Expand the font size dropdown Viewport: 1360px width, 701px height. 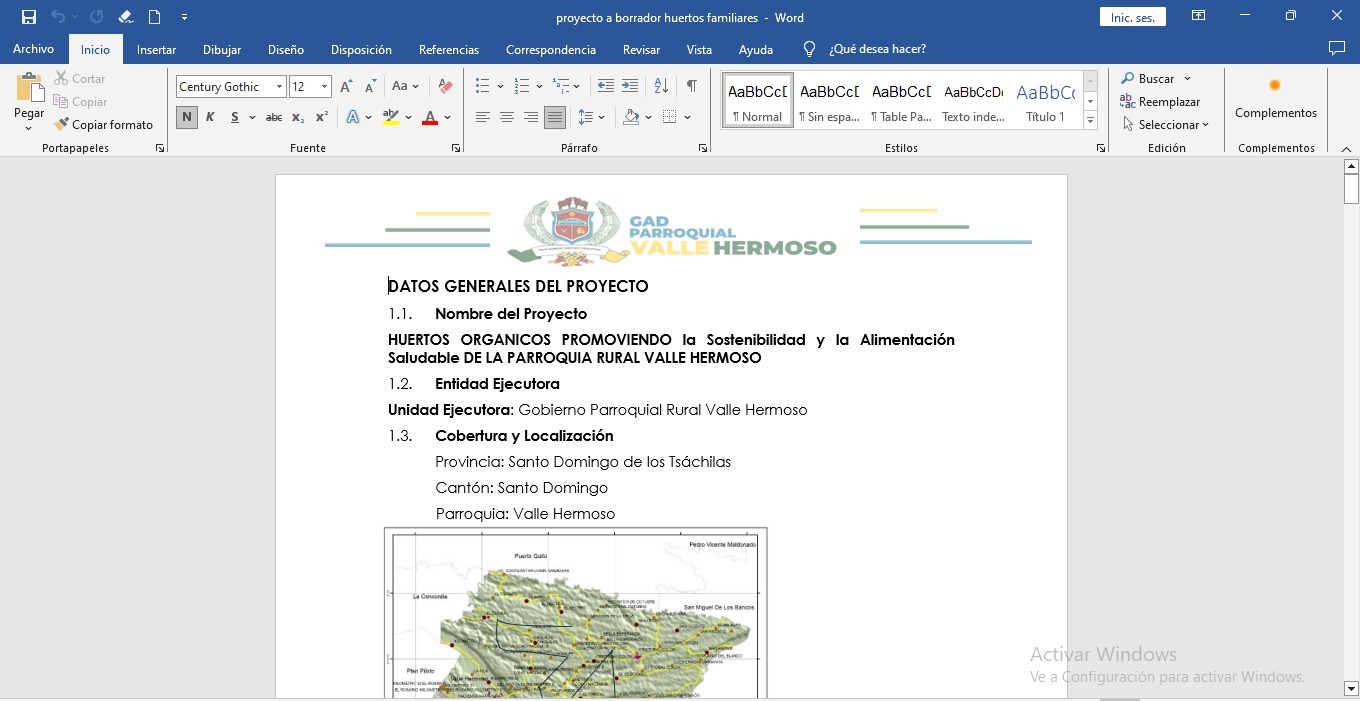pos(324,87)
